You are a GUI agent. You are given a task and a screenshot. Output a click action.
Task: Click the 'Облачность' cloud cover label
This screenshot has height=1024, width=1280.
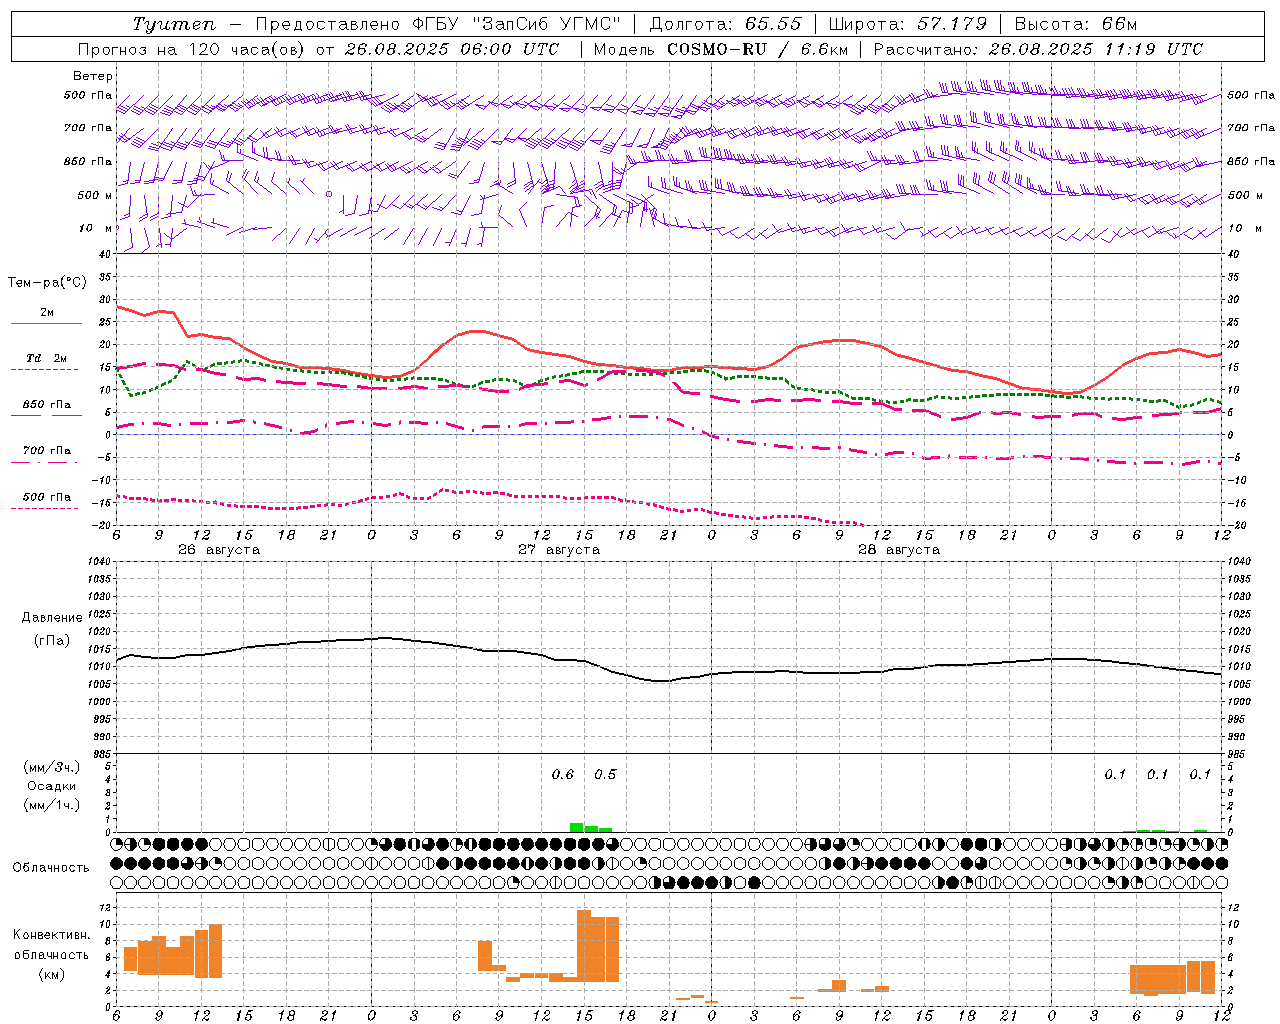coord(51,868)
